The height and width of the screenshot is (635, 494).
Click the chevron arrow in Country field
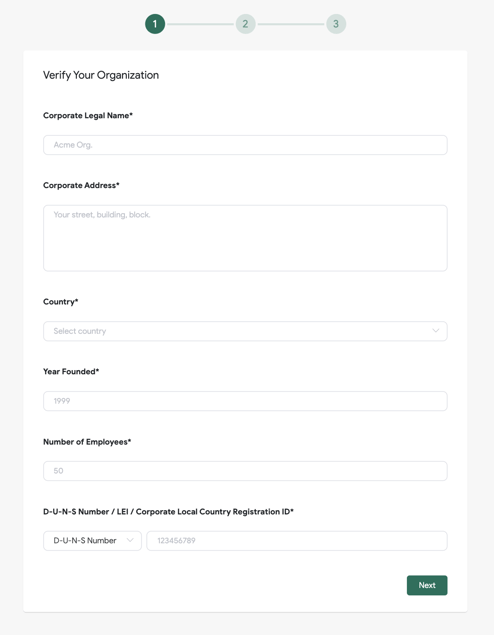(436, 331)
